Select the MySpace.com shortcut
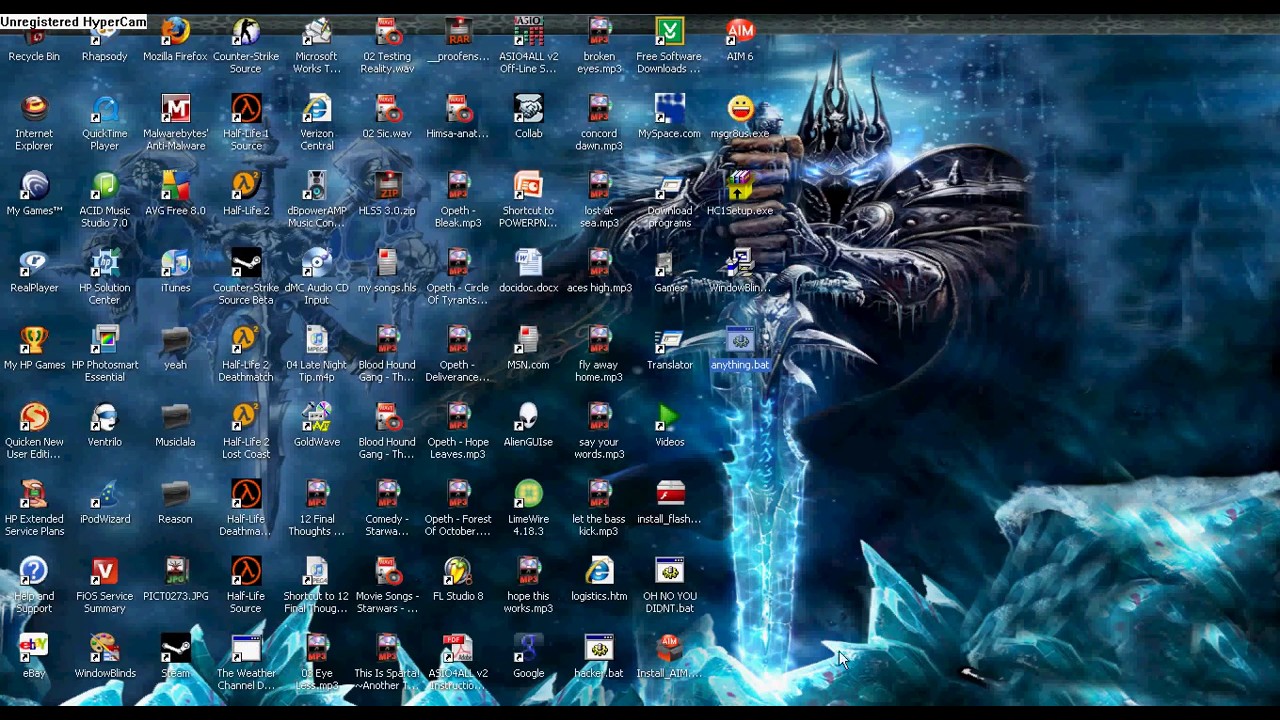Screen dimensions: 1280x720 coord(670,116)
